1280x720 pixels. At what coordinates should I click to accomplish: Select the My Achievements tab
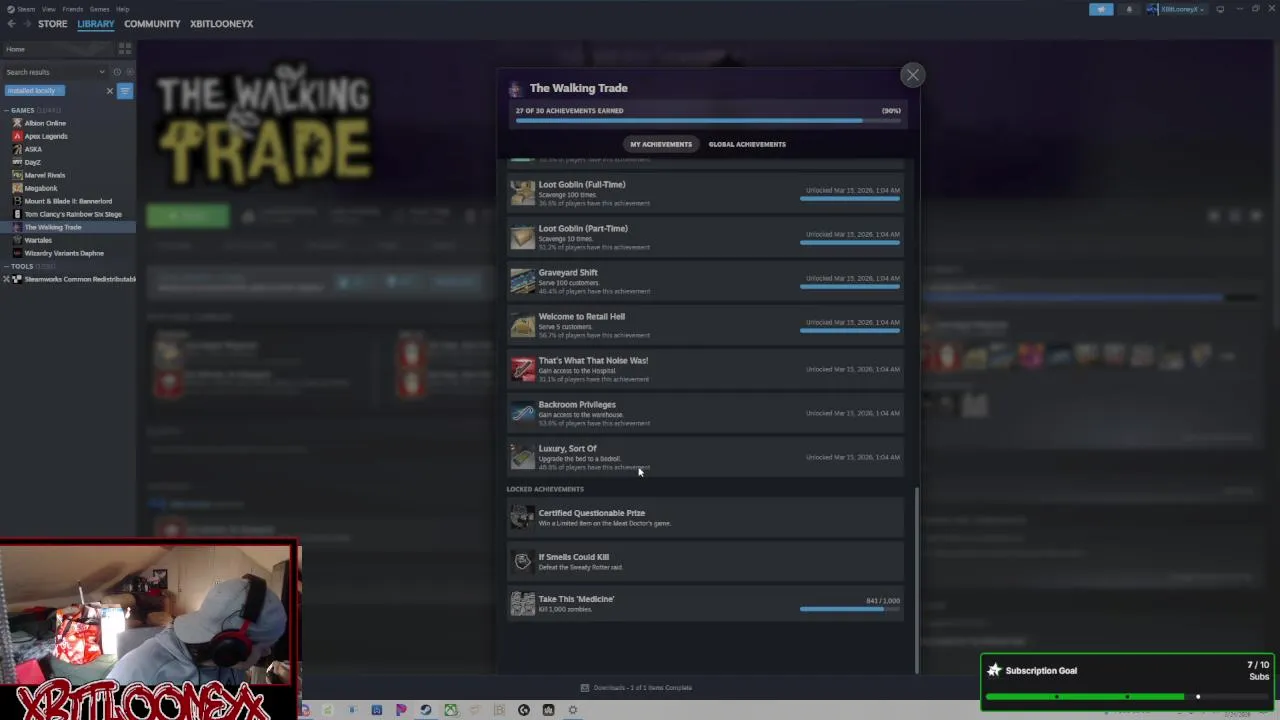pos(661,144)
